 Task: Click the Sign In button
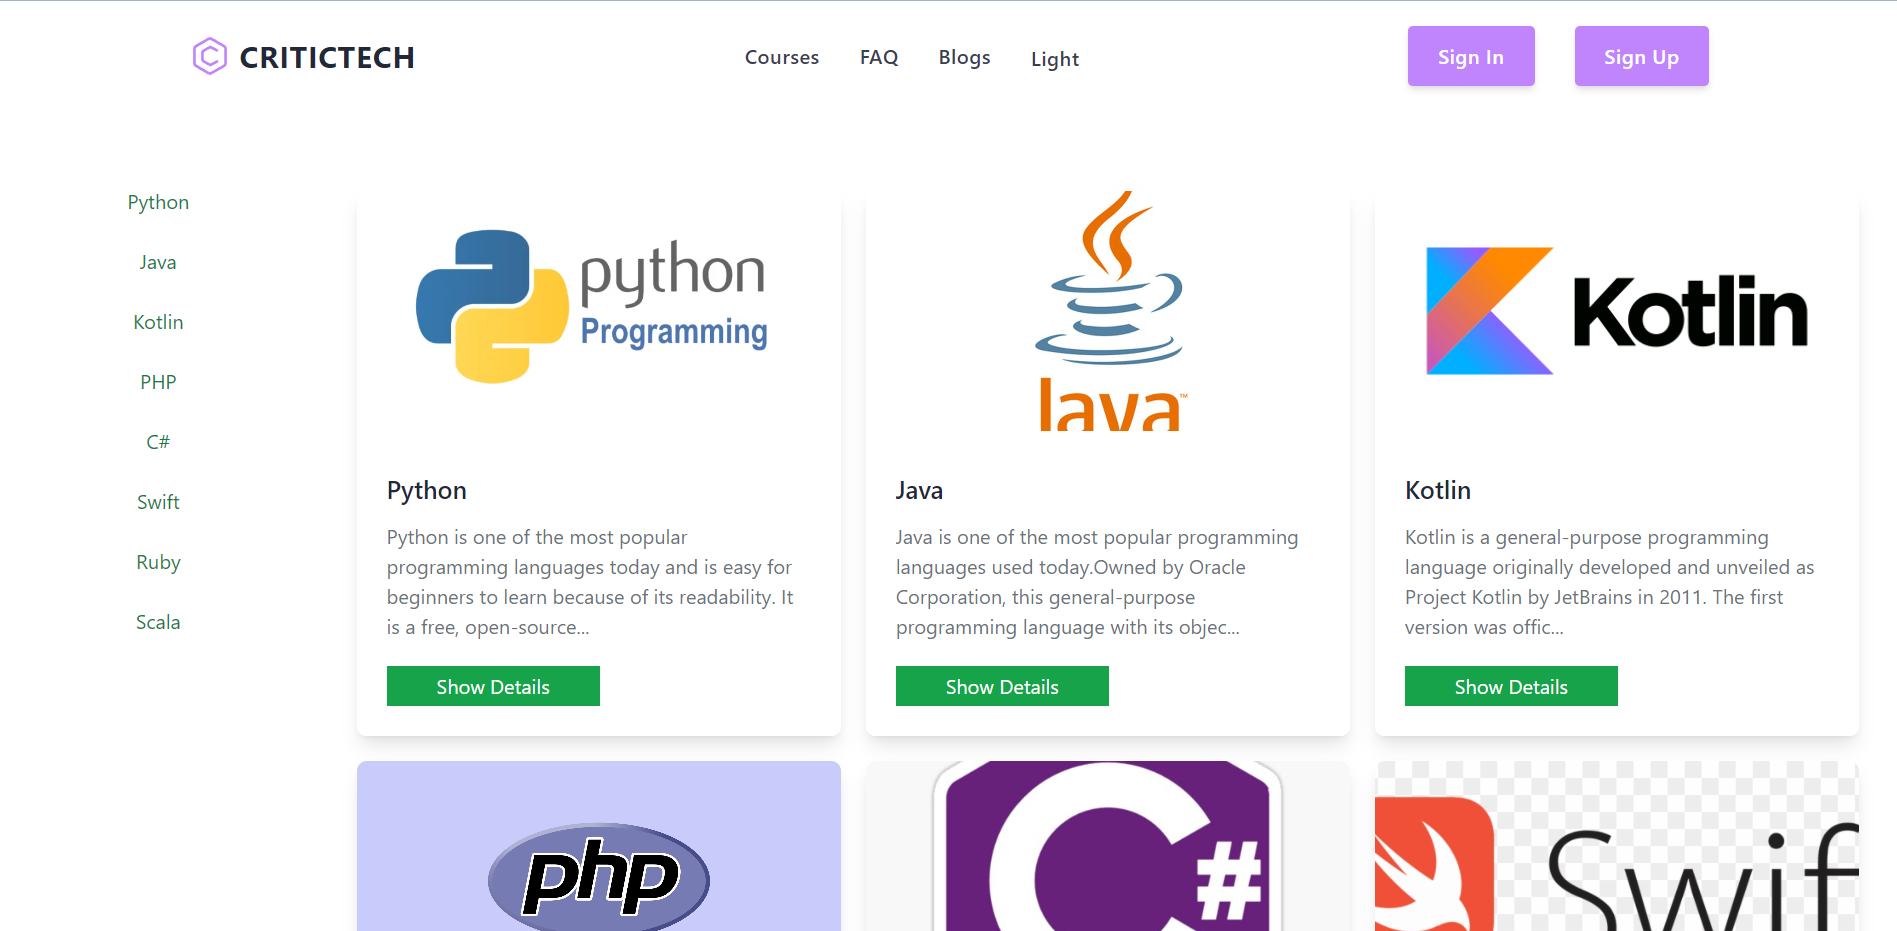coord(1471,56)
